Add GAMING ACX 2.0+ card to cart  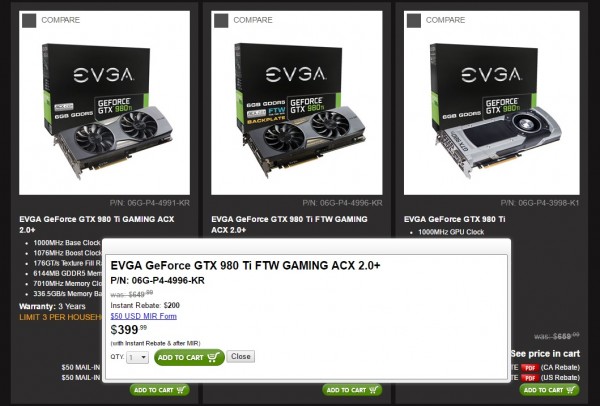click(160, 390)
